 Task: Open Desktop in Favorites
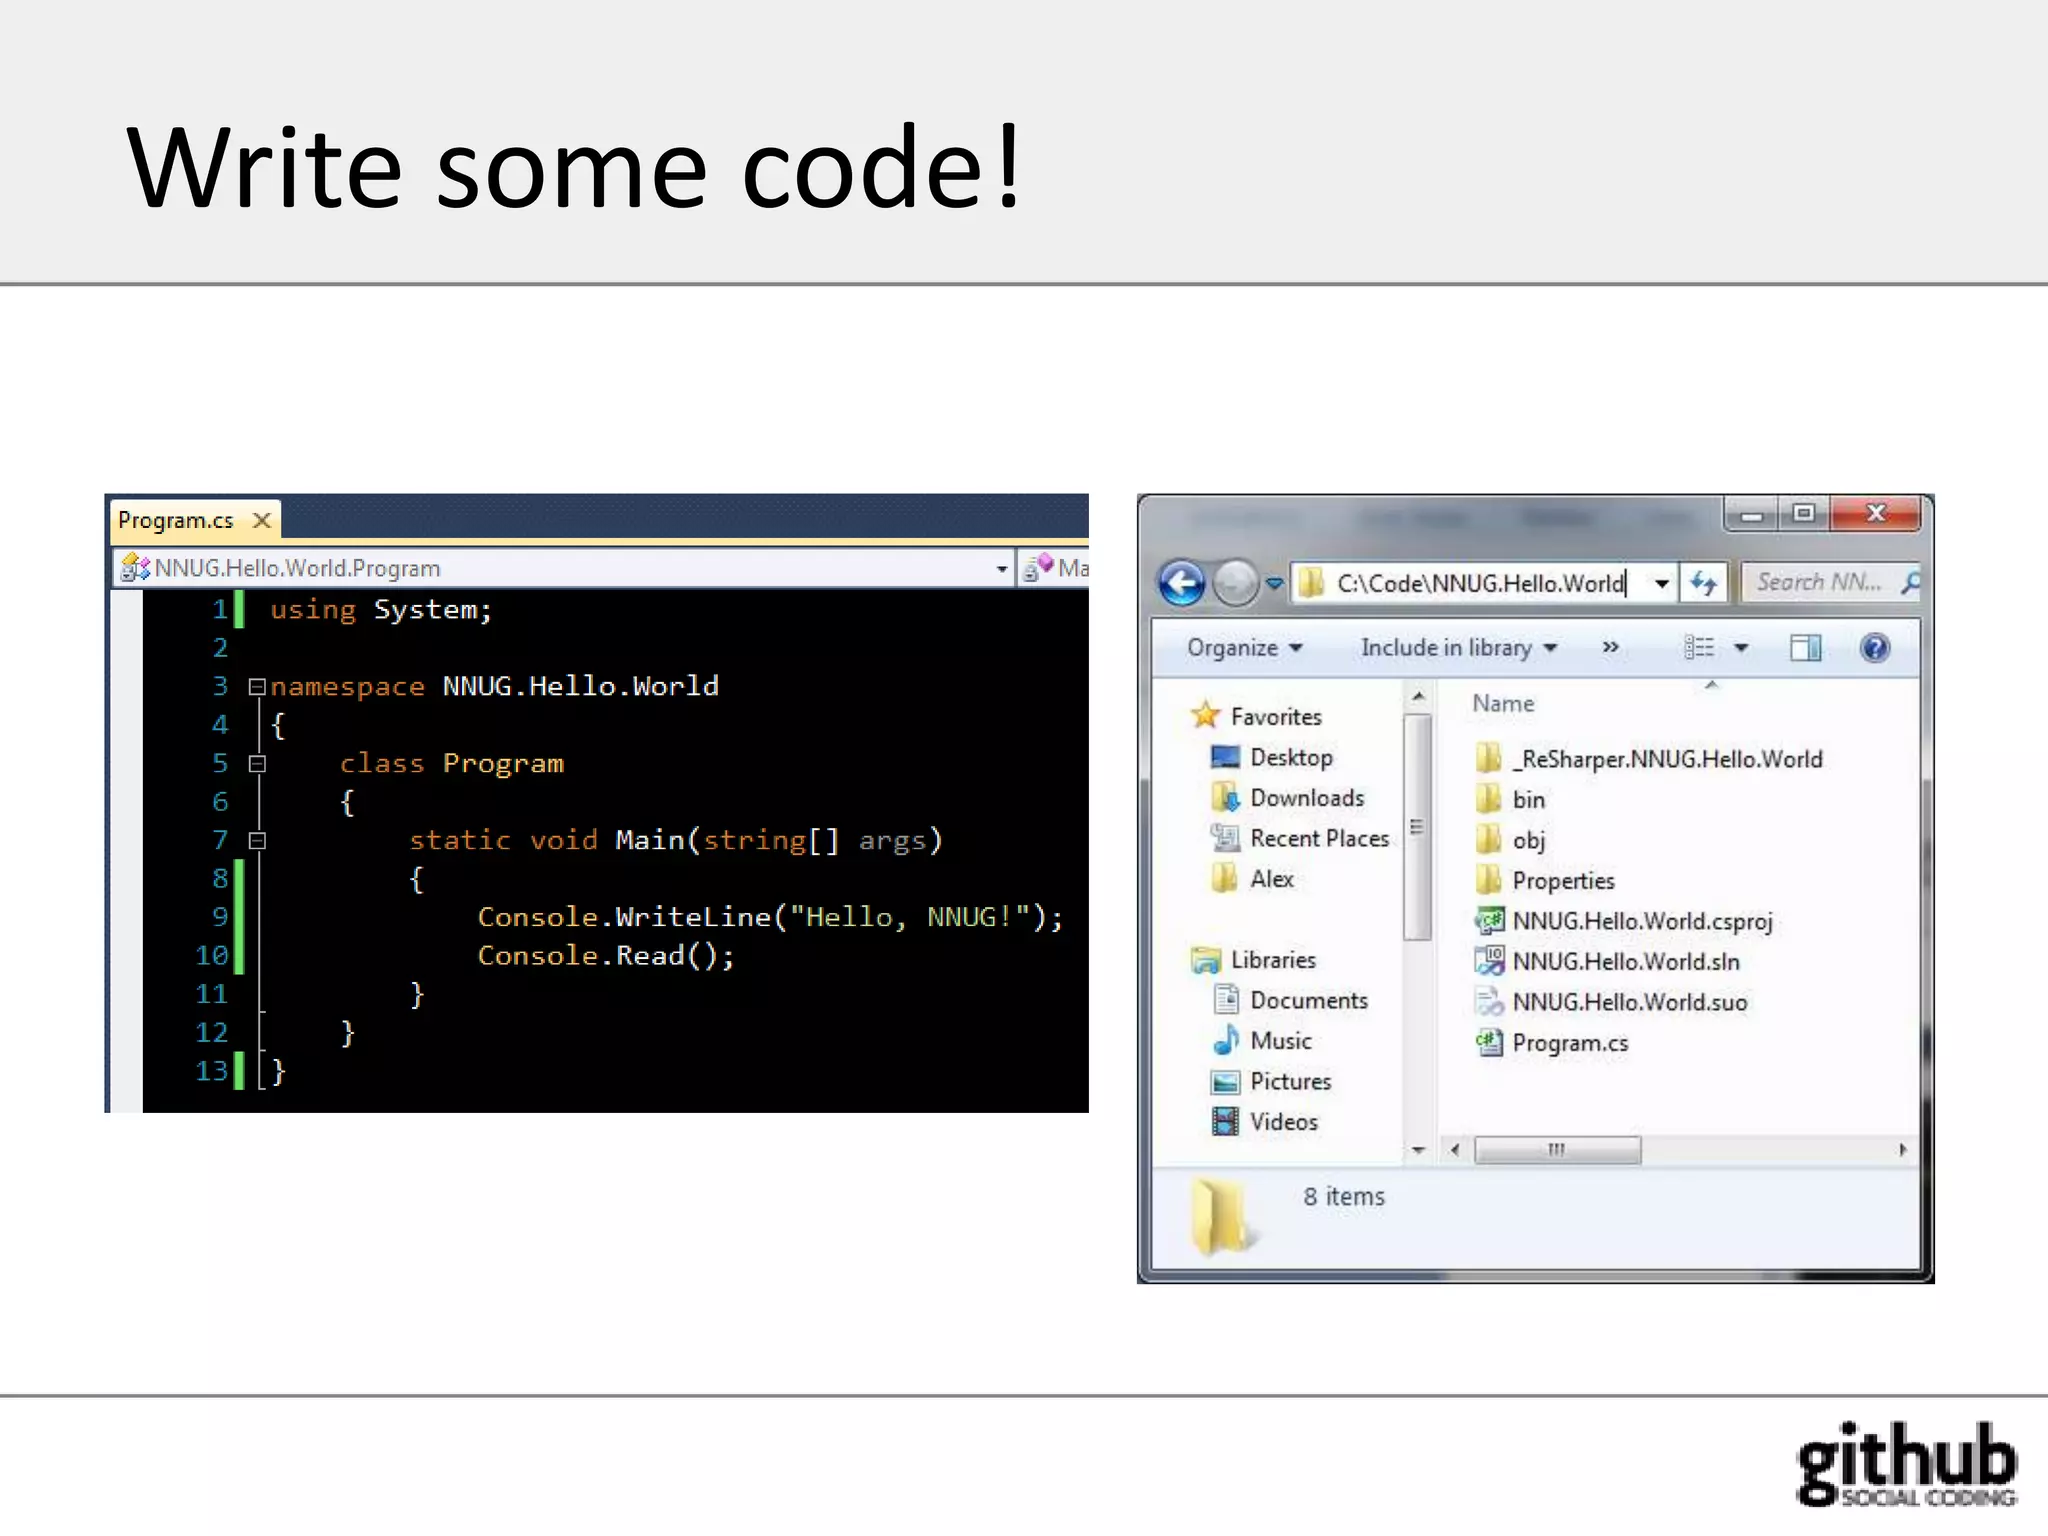pyautogui.click(x=1291, y=757)
